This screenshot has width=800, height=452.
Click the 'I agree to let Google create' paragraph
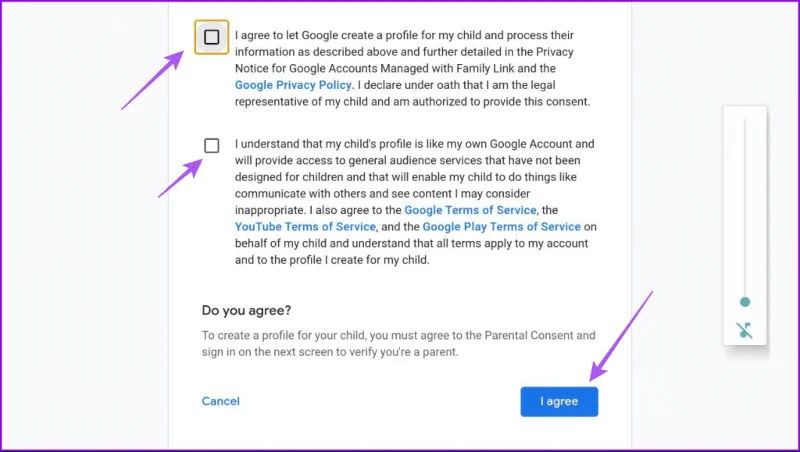coord(413,68)
